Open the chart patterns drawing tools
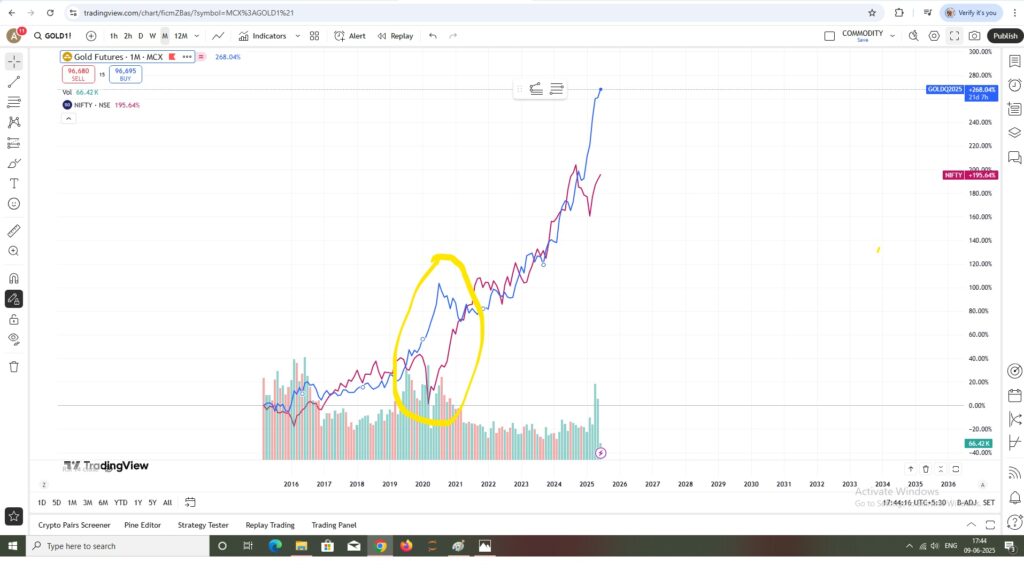 14,122
